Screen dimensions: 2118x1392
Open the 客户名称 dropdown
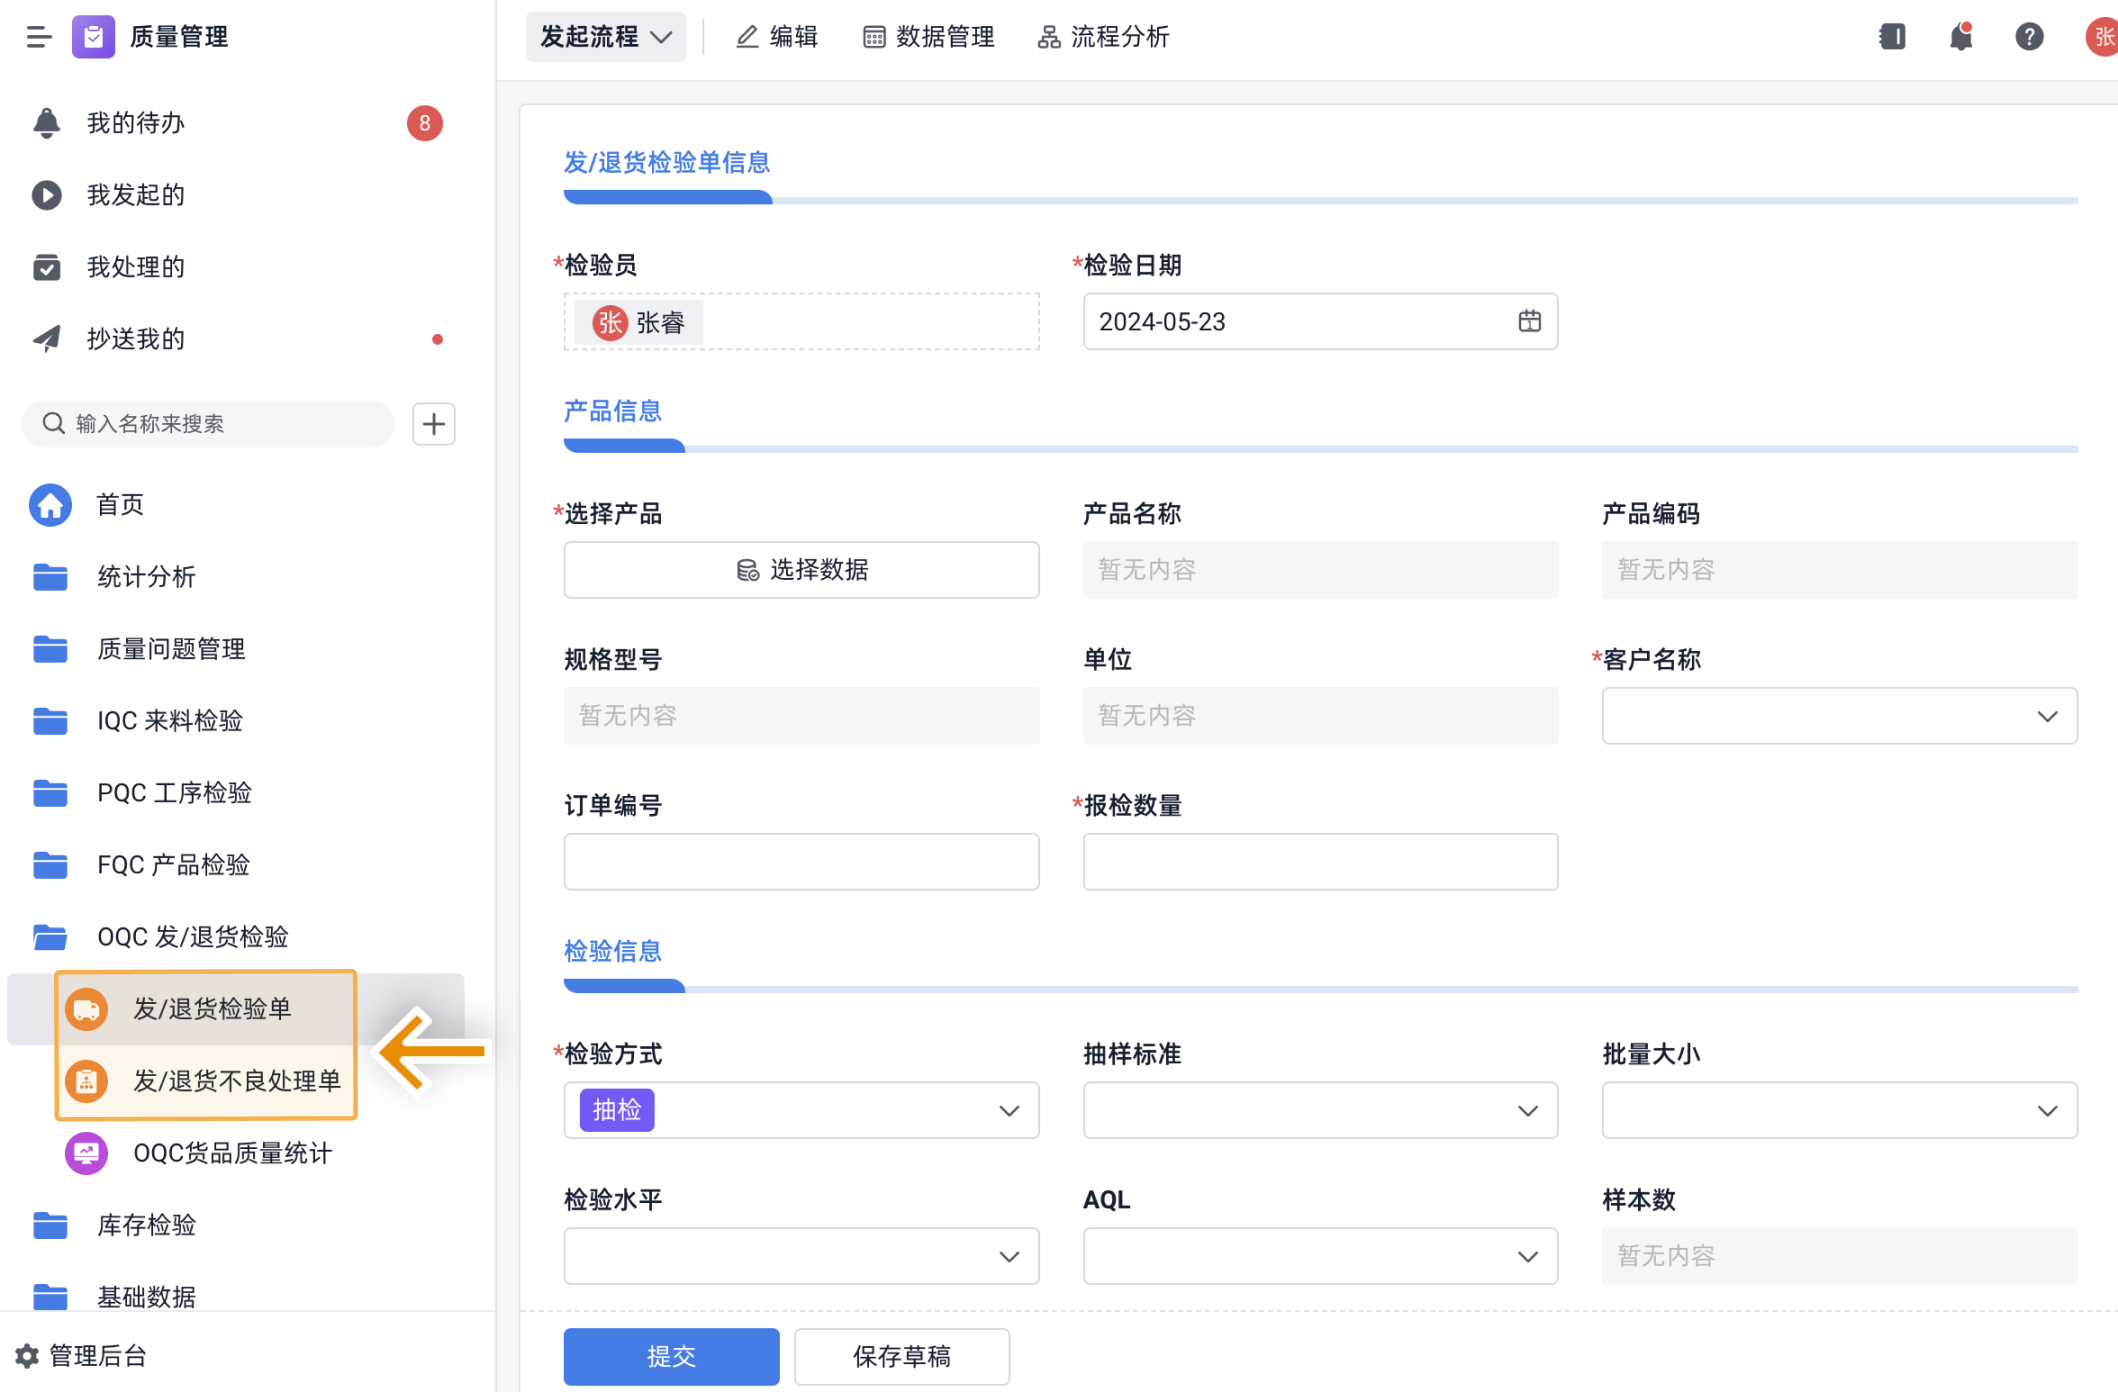(x=1838, y=716)
